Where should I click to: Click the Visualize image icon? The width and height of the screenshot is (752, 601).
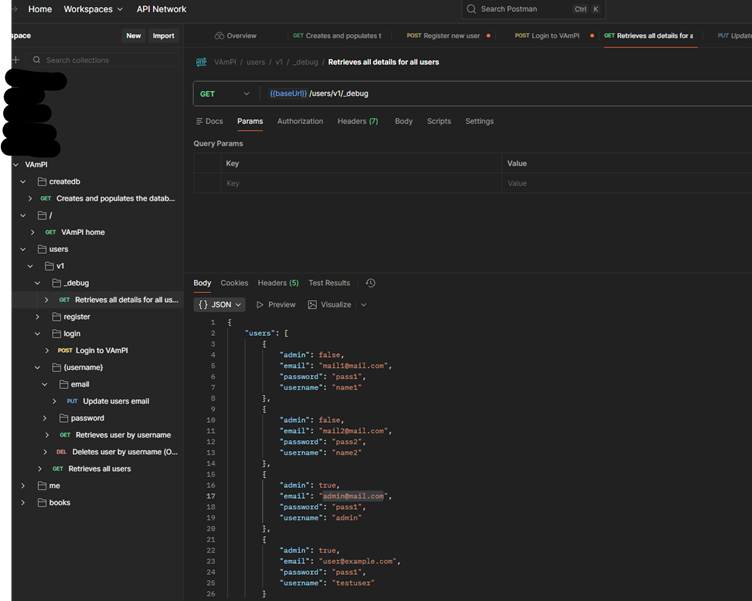312,305
